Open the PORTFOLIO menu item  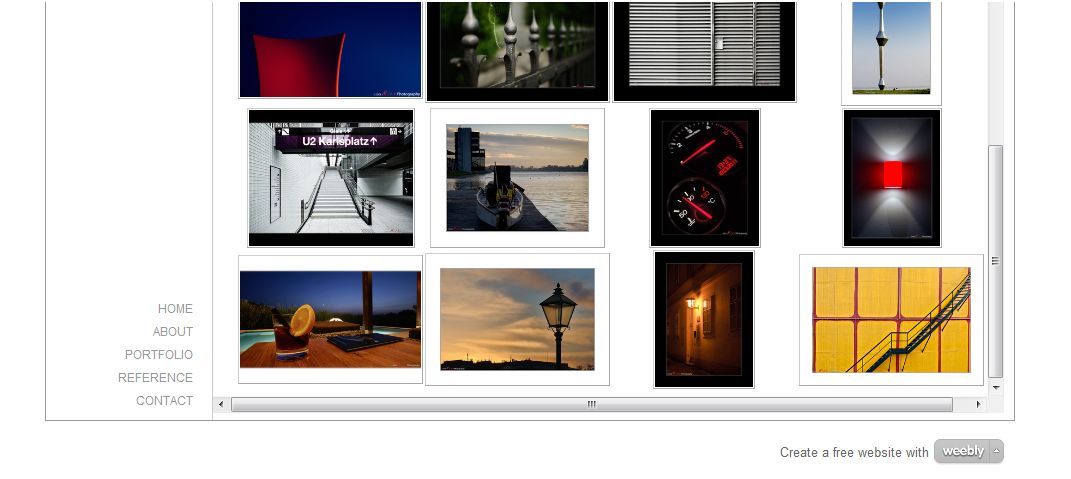(x=159, y=355)
